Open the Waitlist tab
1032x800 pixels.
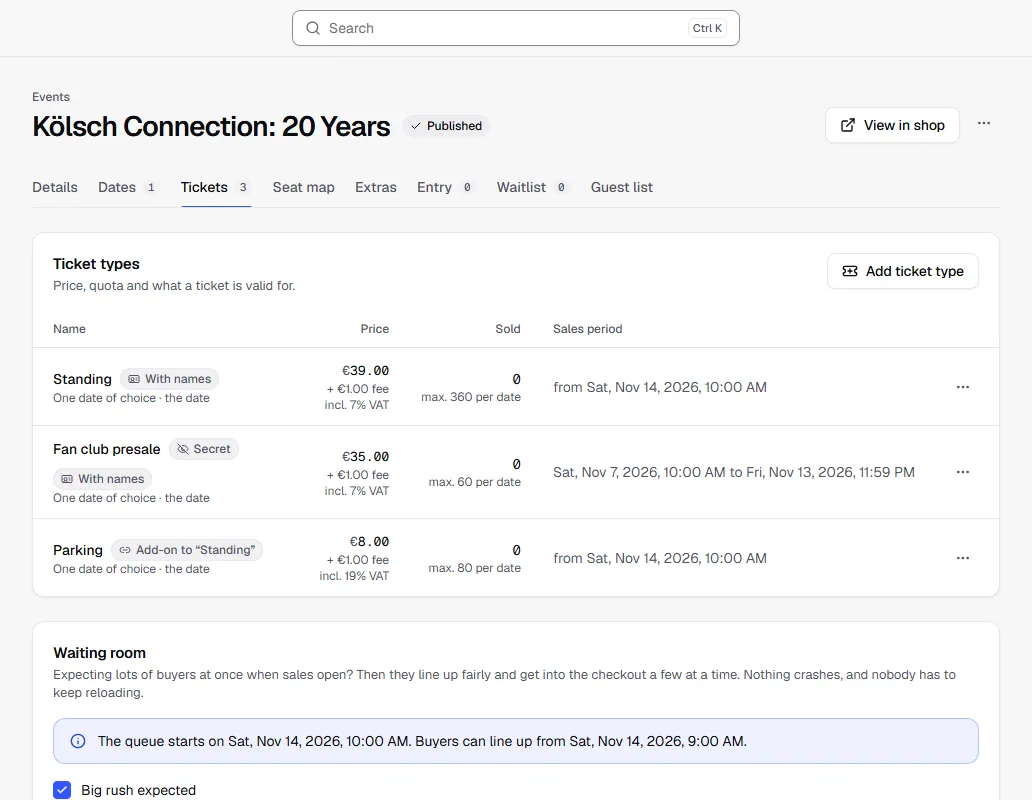[x=532, y=188]
